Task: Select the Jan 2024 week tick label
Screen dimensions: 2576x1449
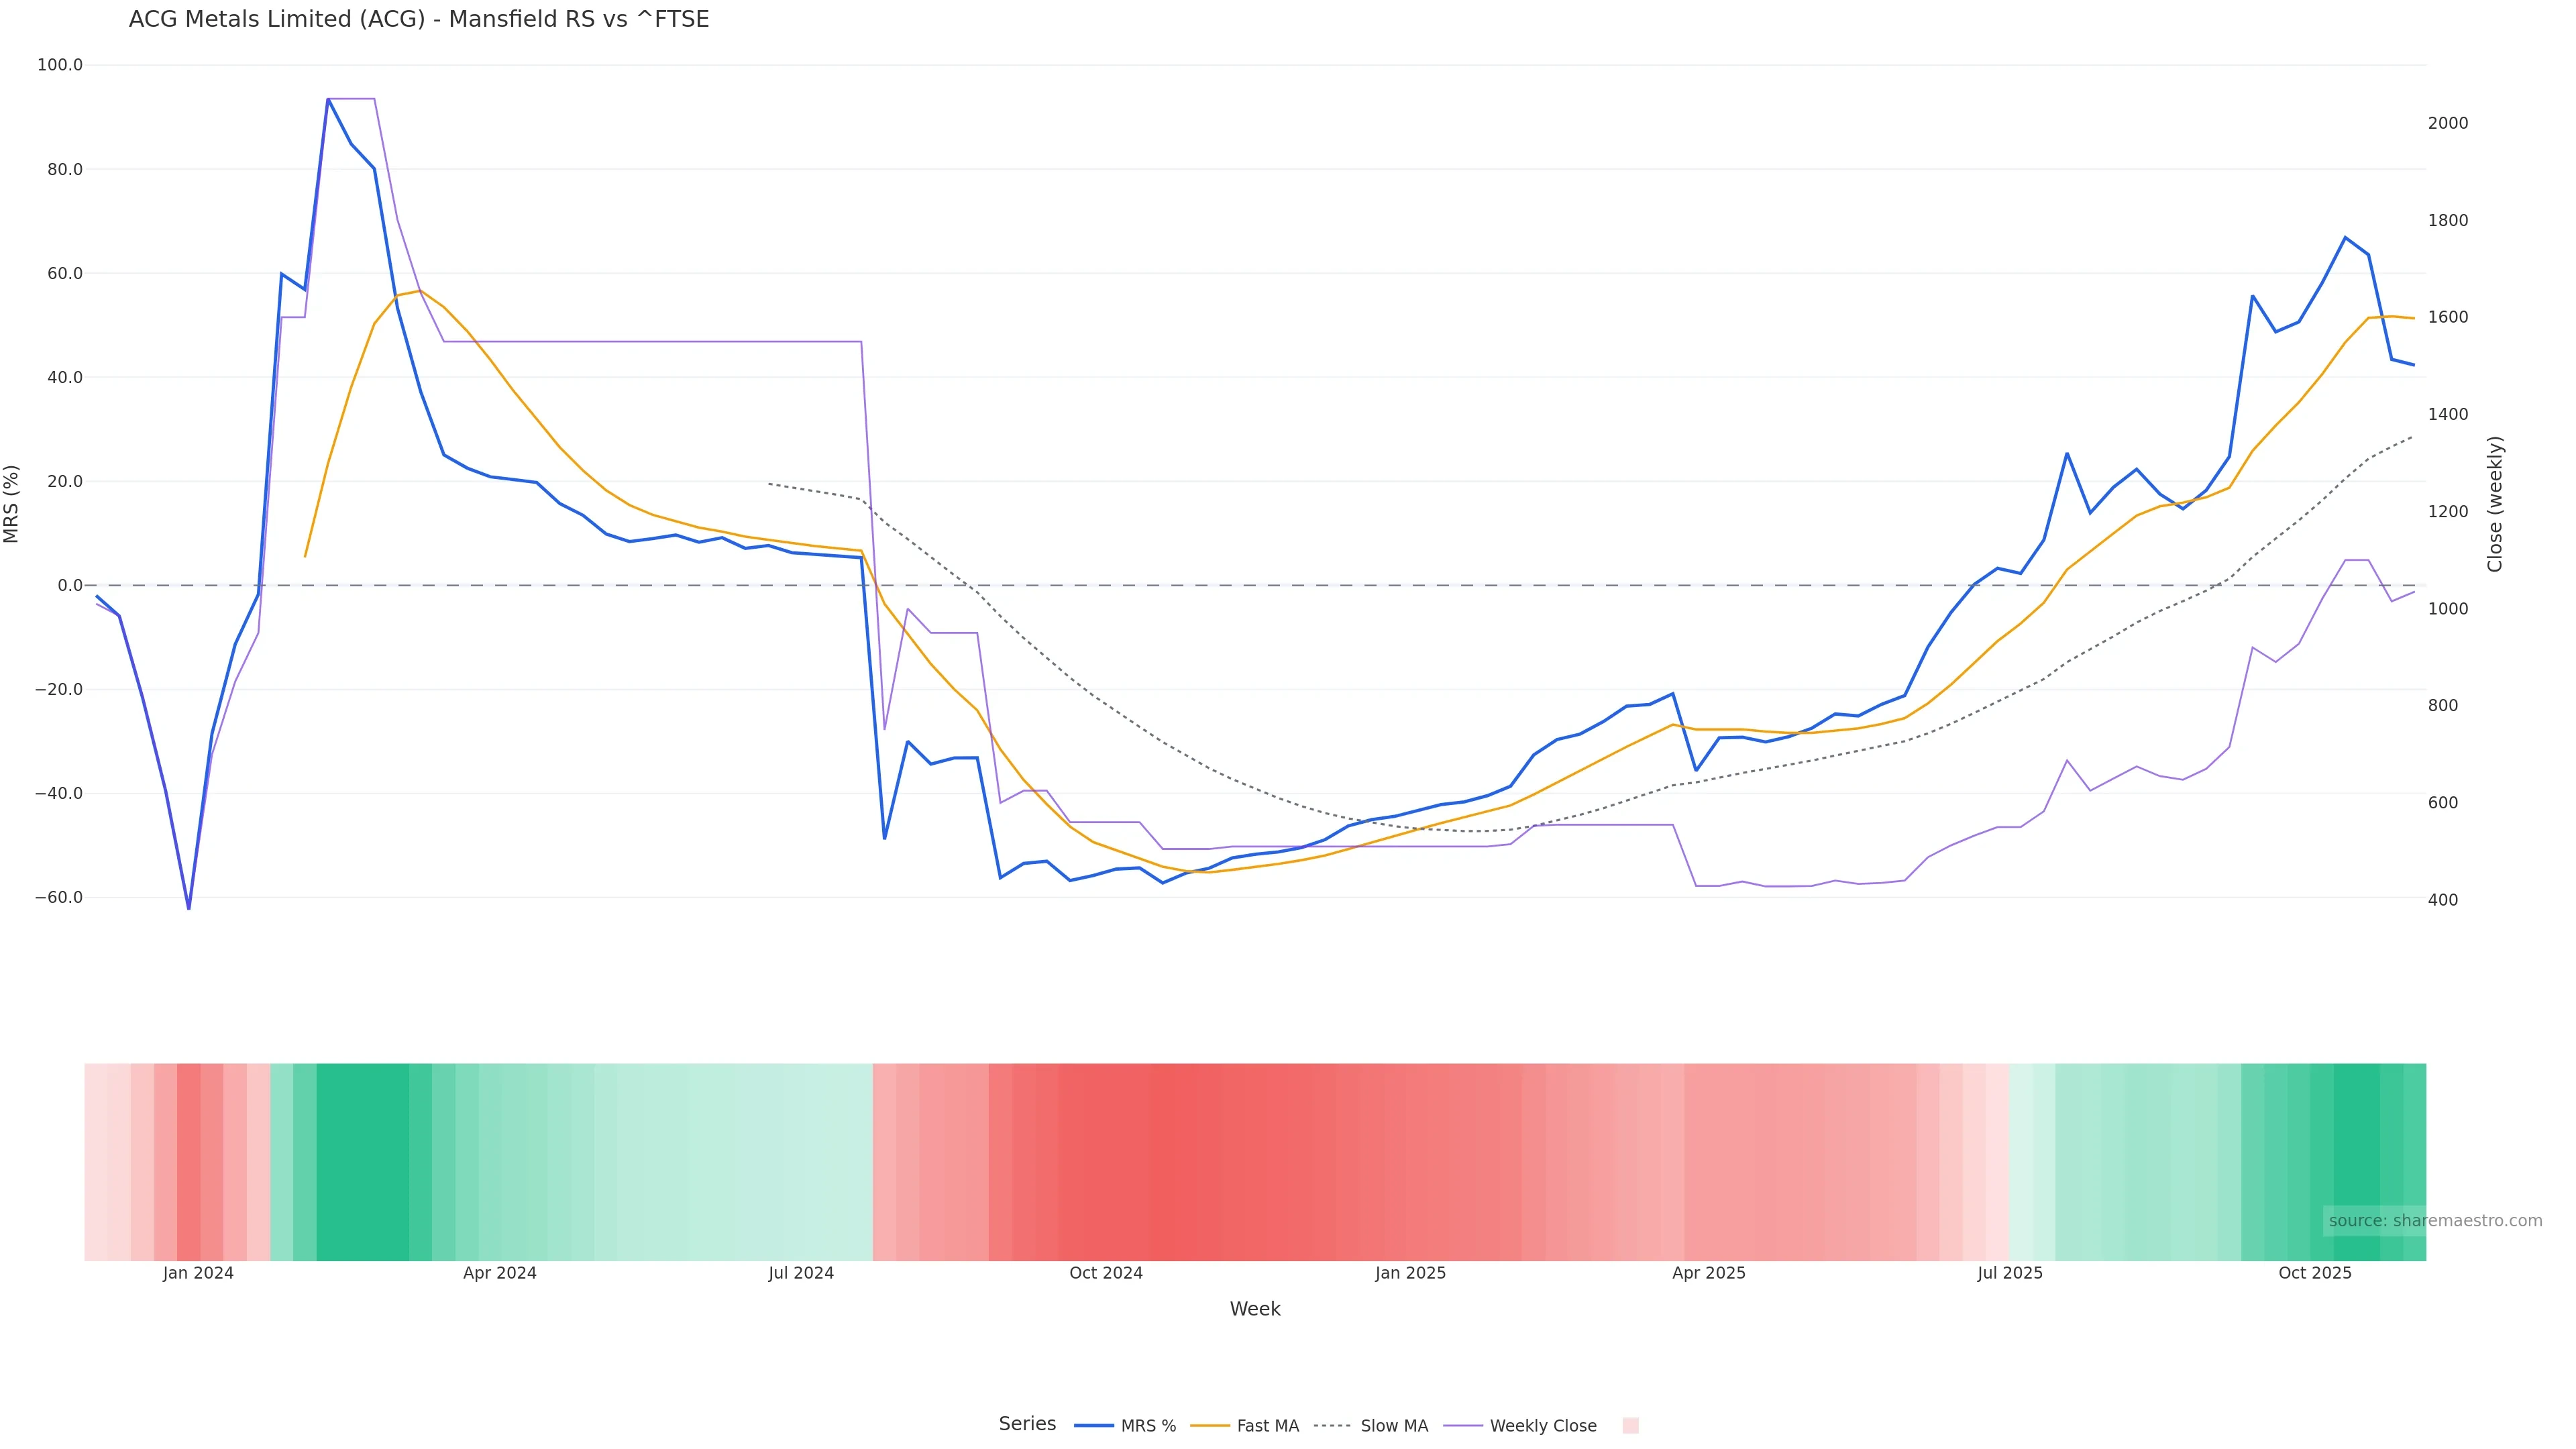Action: [x=198, y=1273]
